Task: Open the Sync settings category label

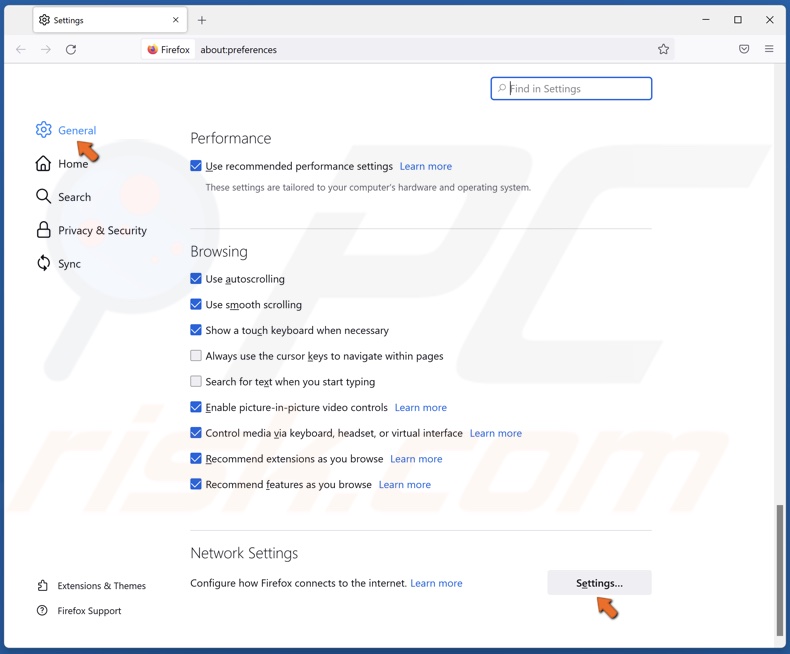Action: [70, 264]
